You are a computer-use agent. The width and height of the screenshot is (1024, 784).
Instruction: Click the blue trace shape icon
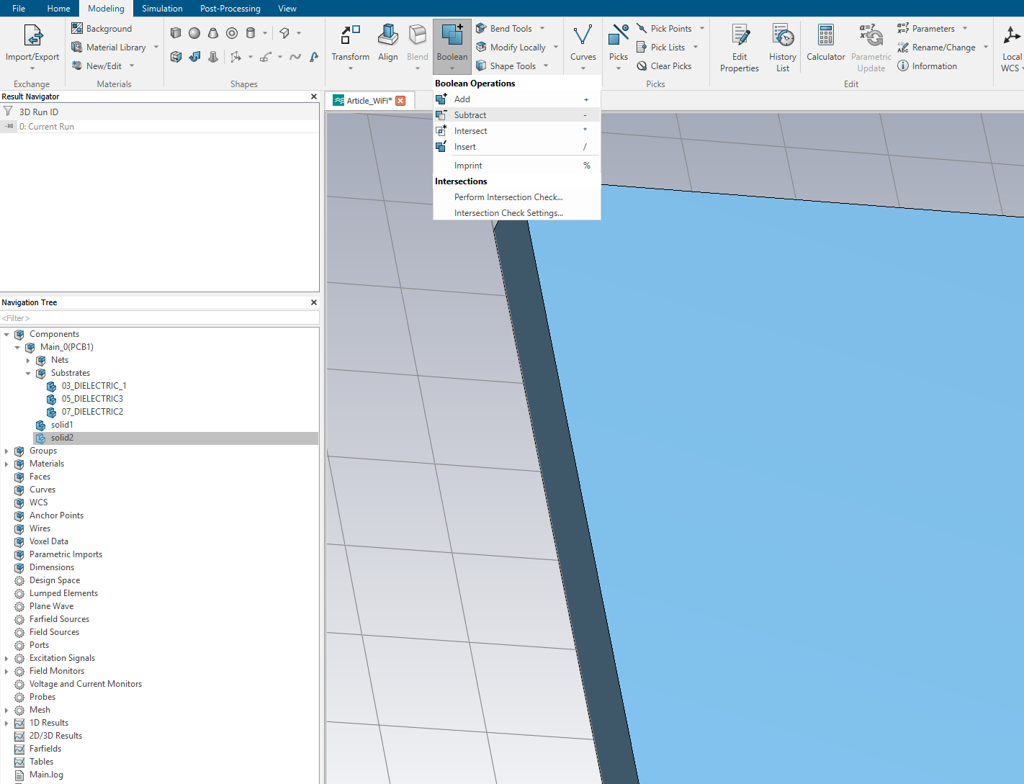tap(314, 57)
